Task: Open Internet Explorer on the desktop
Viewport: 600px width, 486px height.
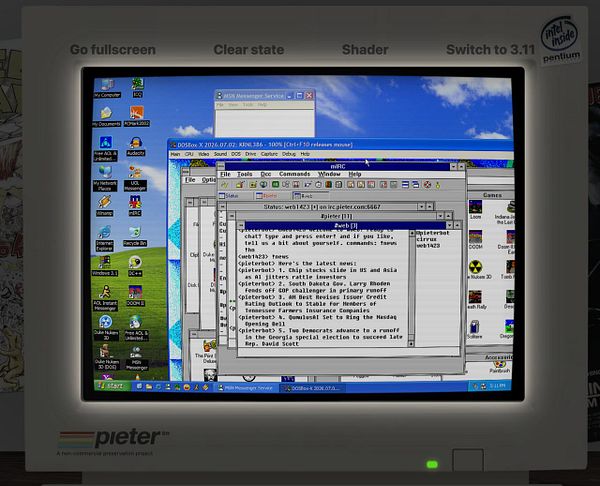Action: pos(104,238)
